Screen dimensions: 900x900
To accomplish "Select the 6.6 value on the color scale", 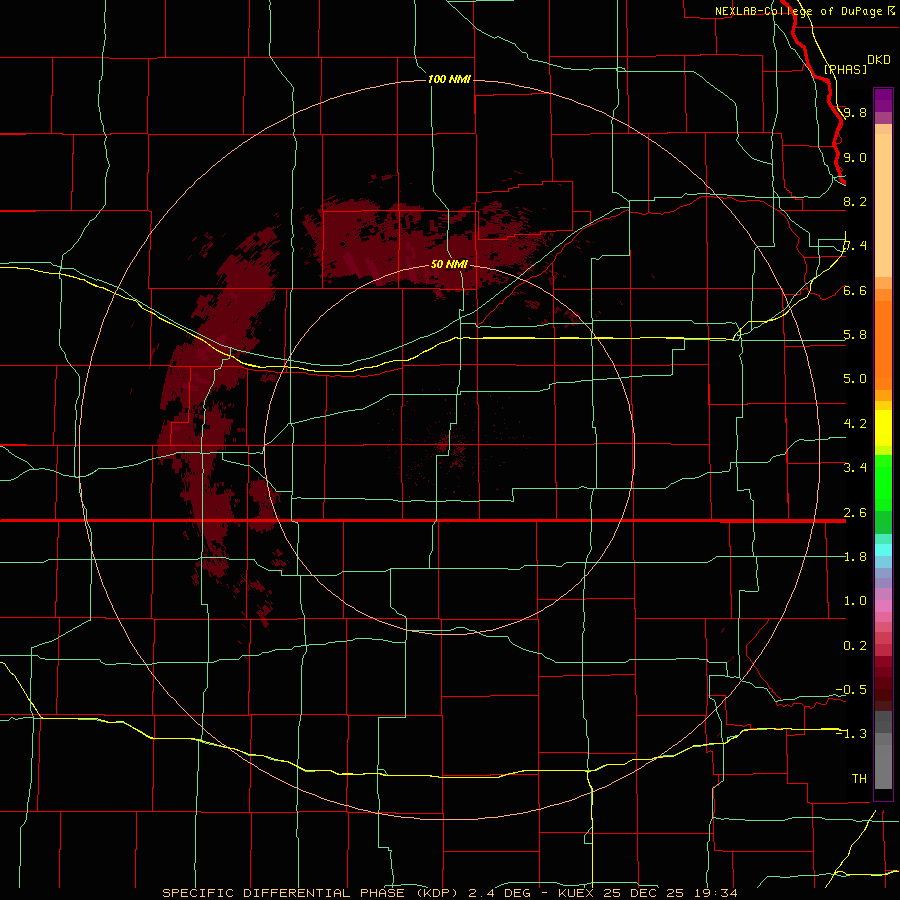I will (x=855, y=290).
